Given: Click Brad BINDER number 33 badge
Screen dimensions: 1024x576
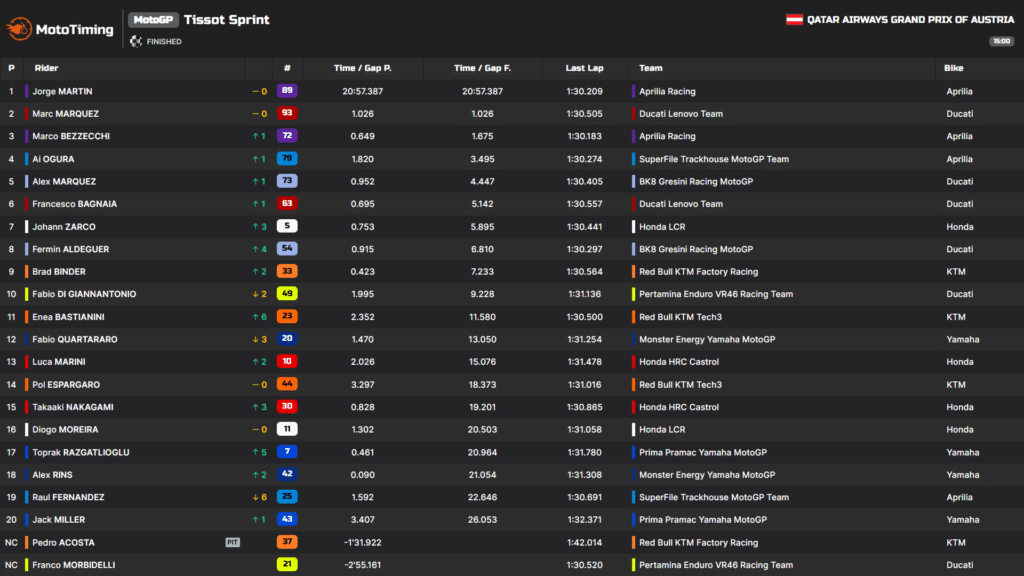Looking at the screenshot, I should (287, 271).
